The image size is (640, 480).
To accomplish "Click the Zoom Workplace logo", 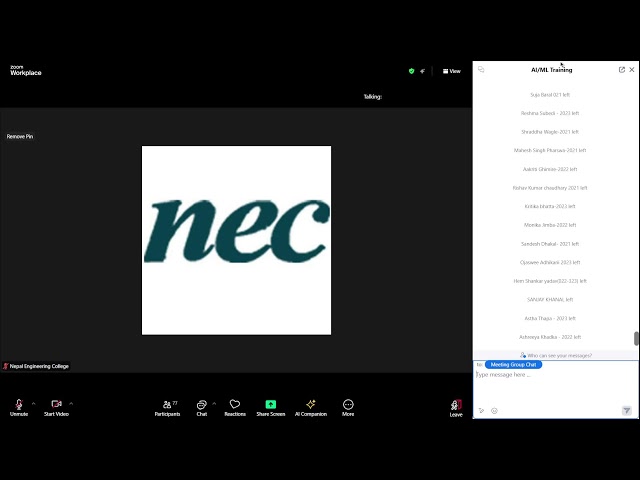I will (26, 71).
